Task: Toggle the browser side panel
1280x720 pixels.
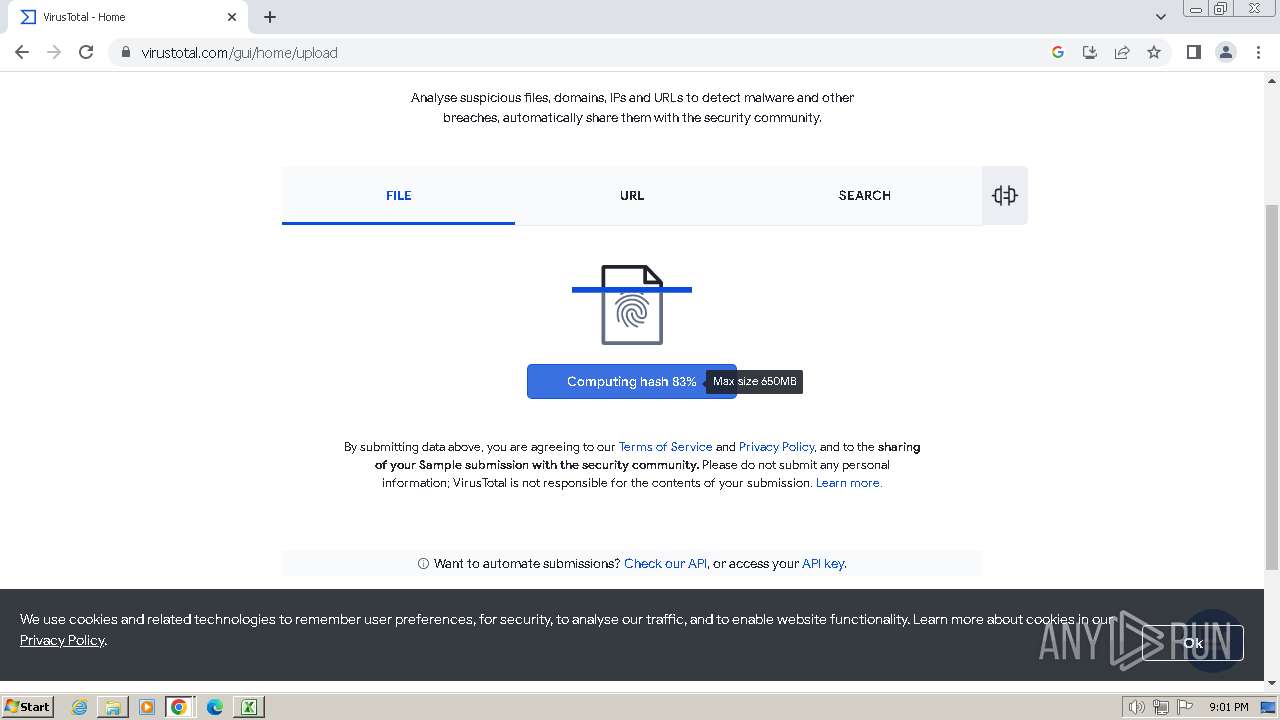Action: point(1193,52)
